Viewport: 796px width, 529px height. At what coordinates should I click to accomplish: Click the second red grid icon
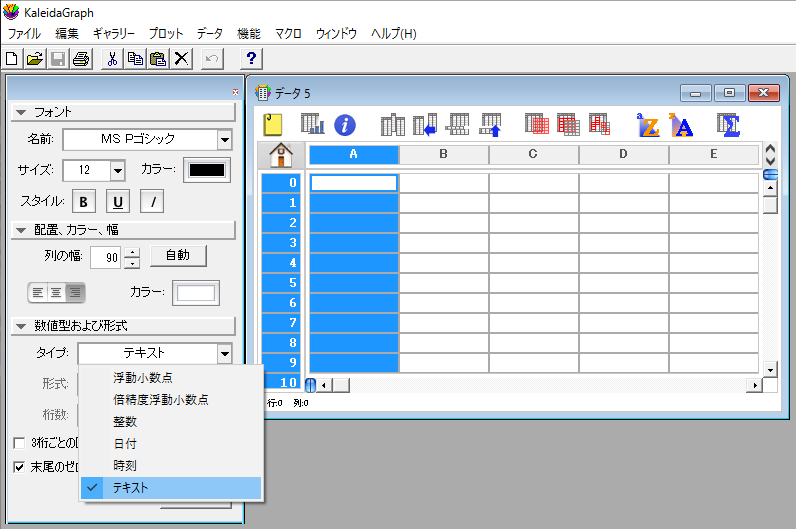569,124
